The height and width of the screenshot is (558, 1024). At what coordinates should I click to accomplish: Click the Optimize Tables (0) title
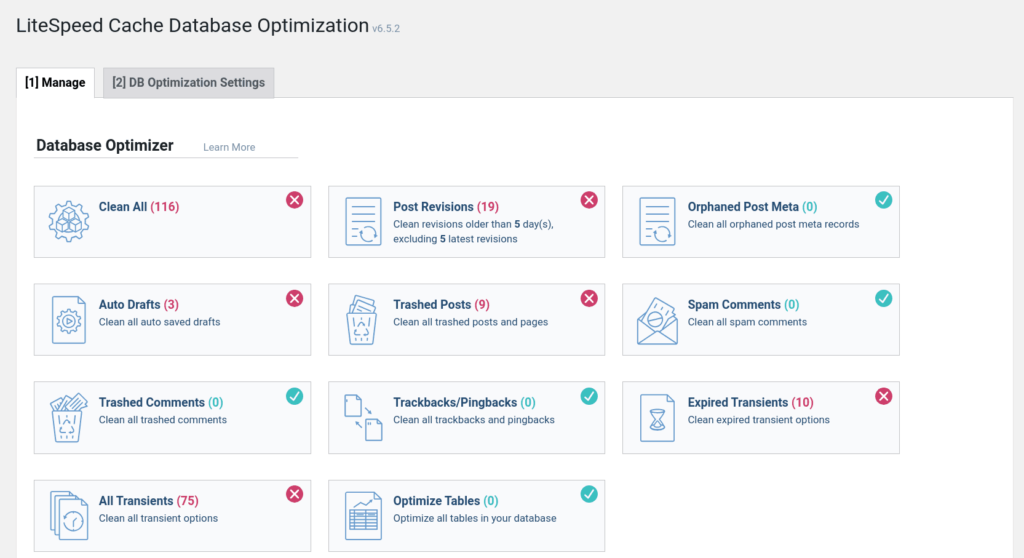(x=445, y=501)
